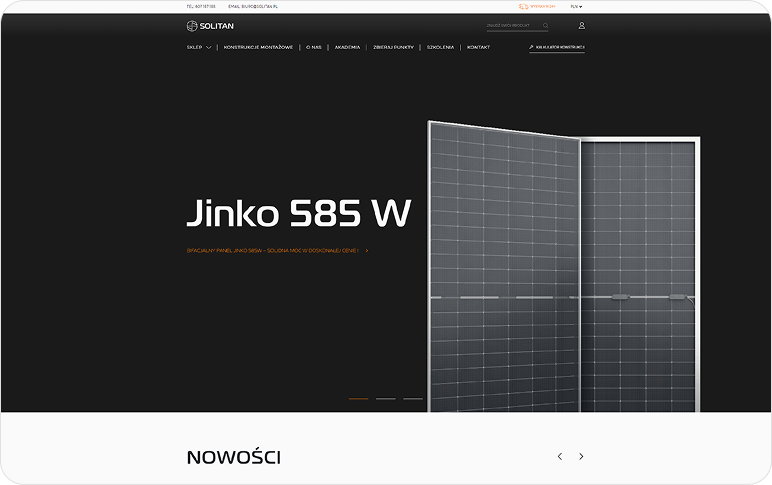772x485 pixels.
Task: Open the O Nas page
Action: point(314,47)
